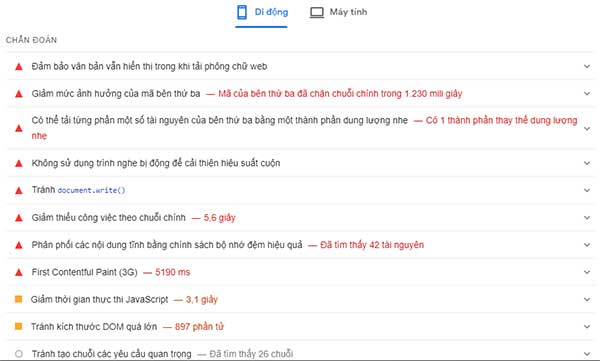This screenshot has height=361, width=600.
Task: Click red warning triangle beside web font audit
Action: point(18,67)
